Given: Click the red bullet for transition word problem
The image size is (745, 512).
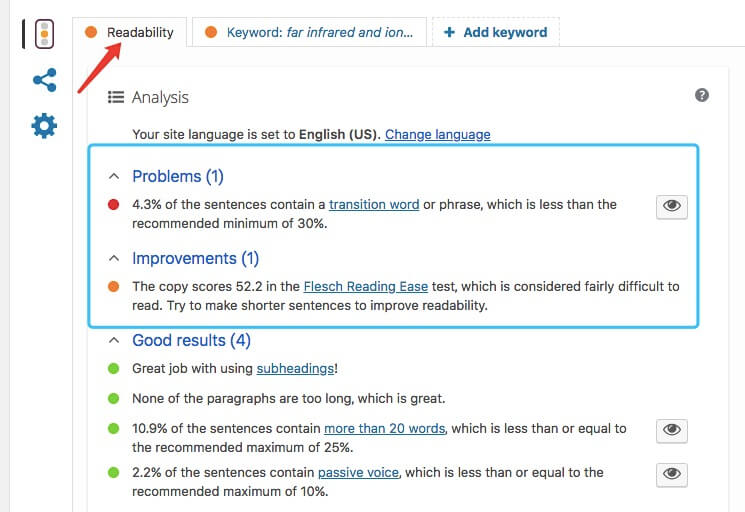Looking at the screenshot, I should (x=114, y=205).
